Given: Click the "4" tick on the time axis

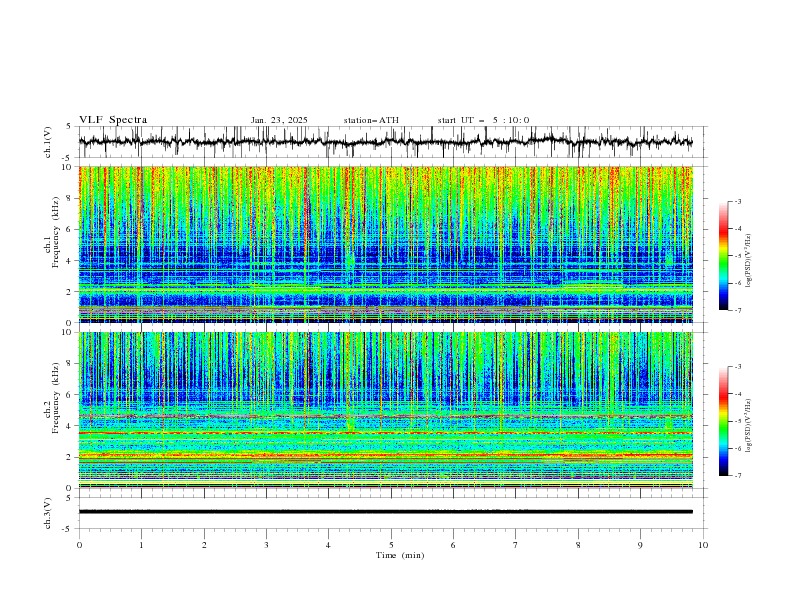Looking at the screenshot, I should [x=328, y=545].
